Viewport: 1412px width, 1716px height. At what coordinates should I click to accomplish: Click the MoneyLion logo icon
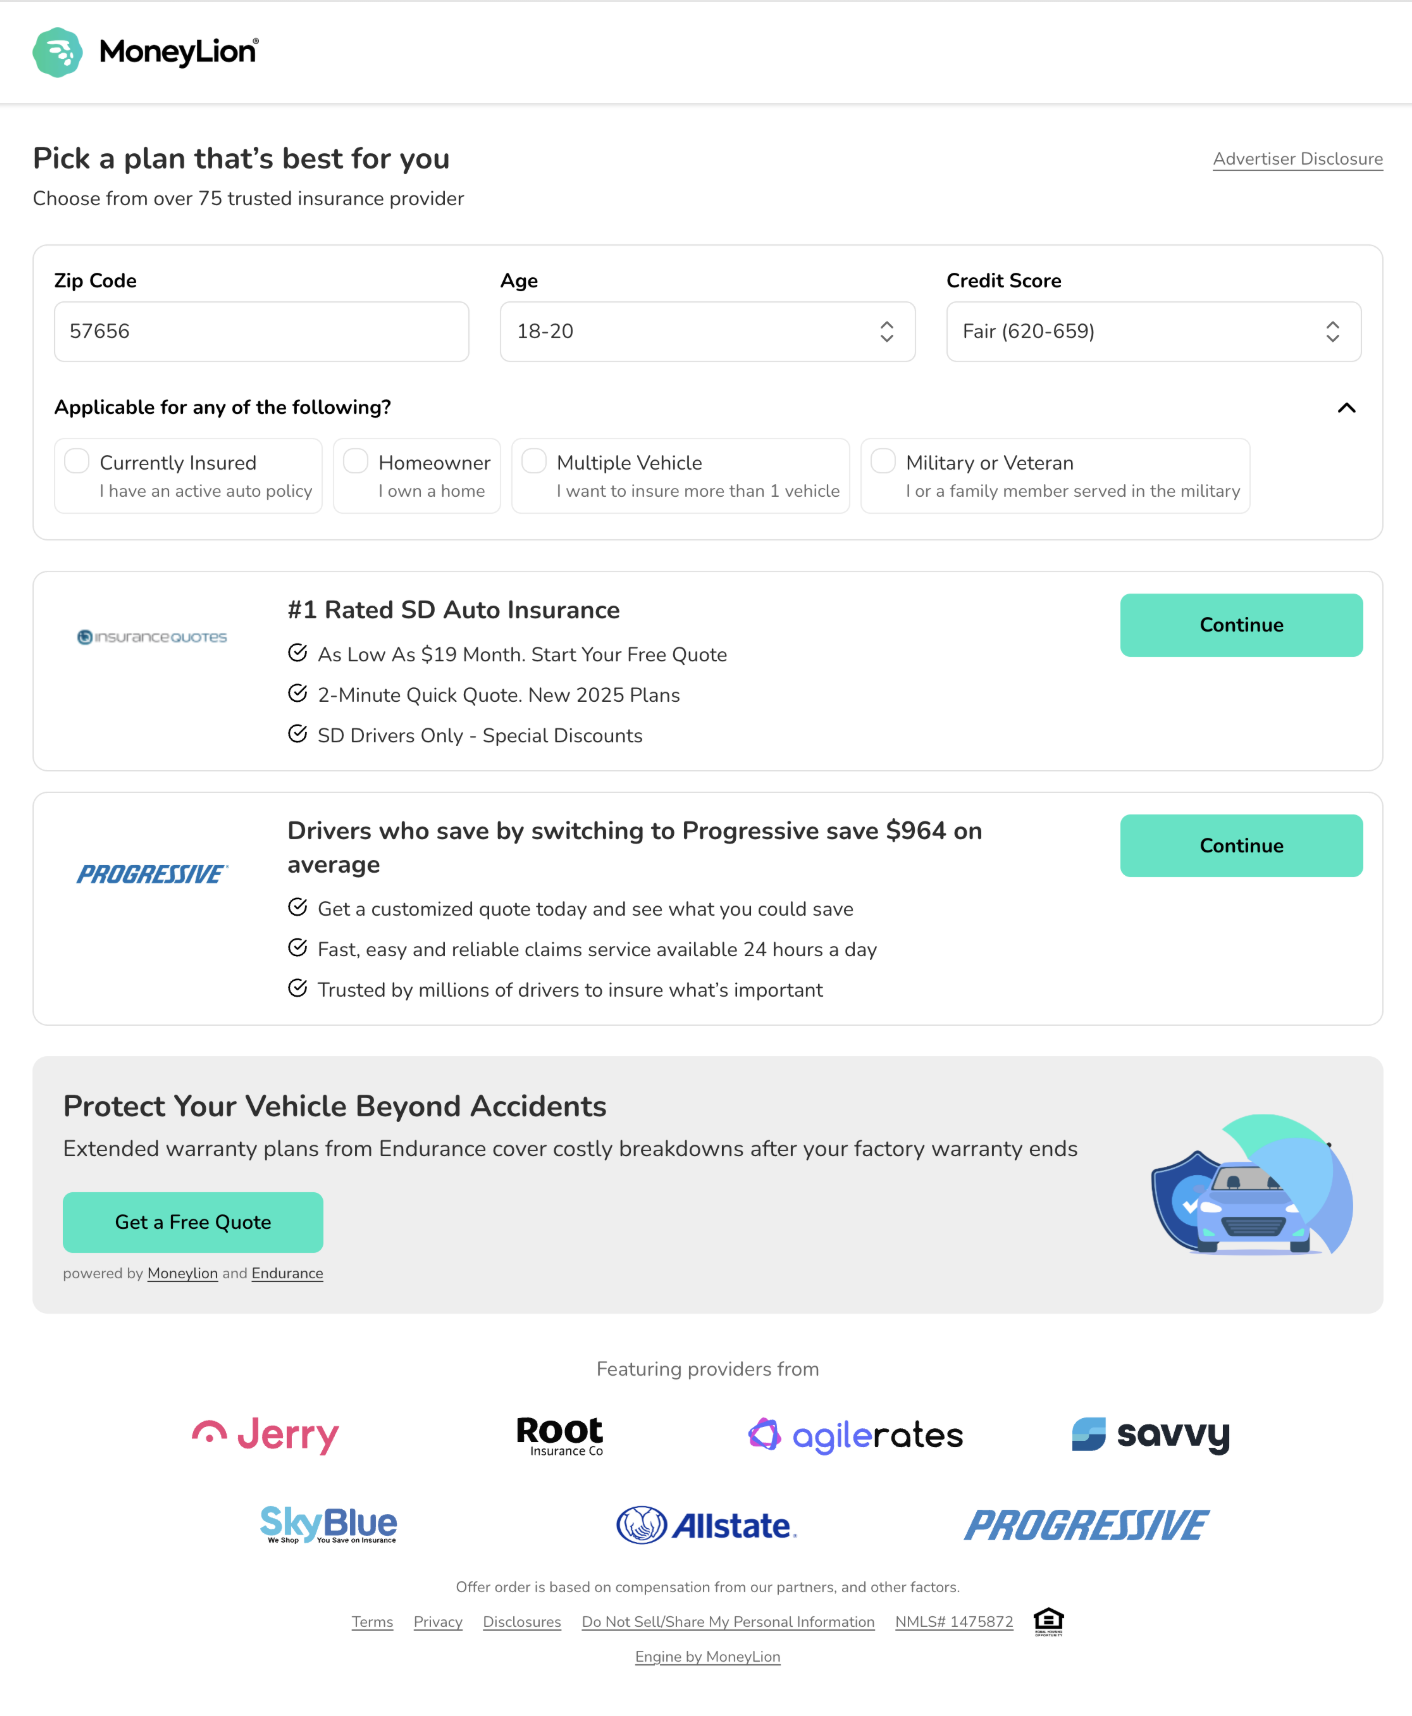[57, 52]
